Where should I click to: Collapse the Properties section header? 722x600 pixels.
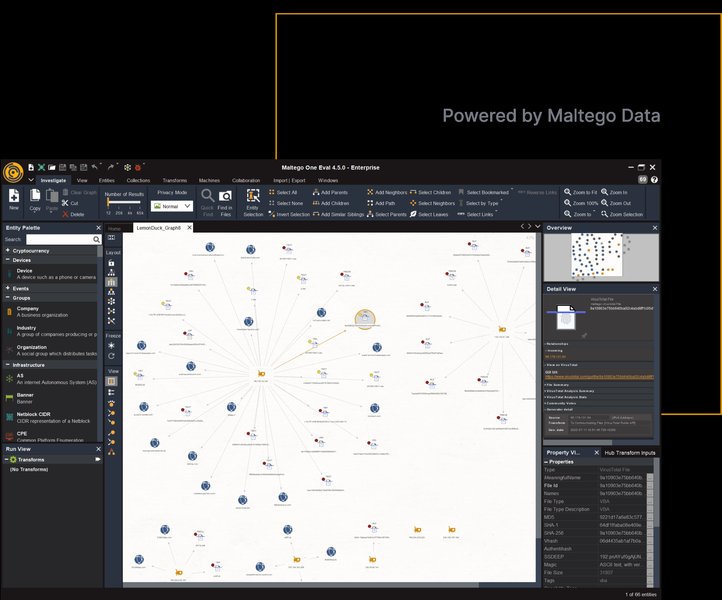546,462
